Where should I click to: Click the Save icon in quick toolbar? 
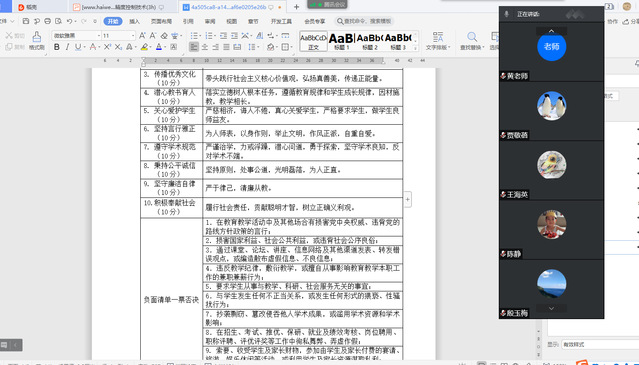point(26,21)
